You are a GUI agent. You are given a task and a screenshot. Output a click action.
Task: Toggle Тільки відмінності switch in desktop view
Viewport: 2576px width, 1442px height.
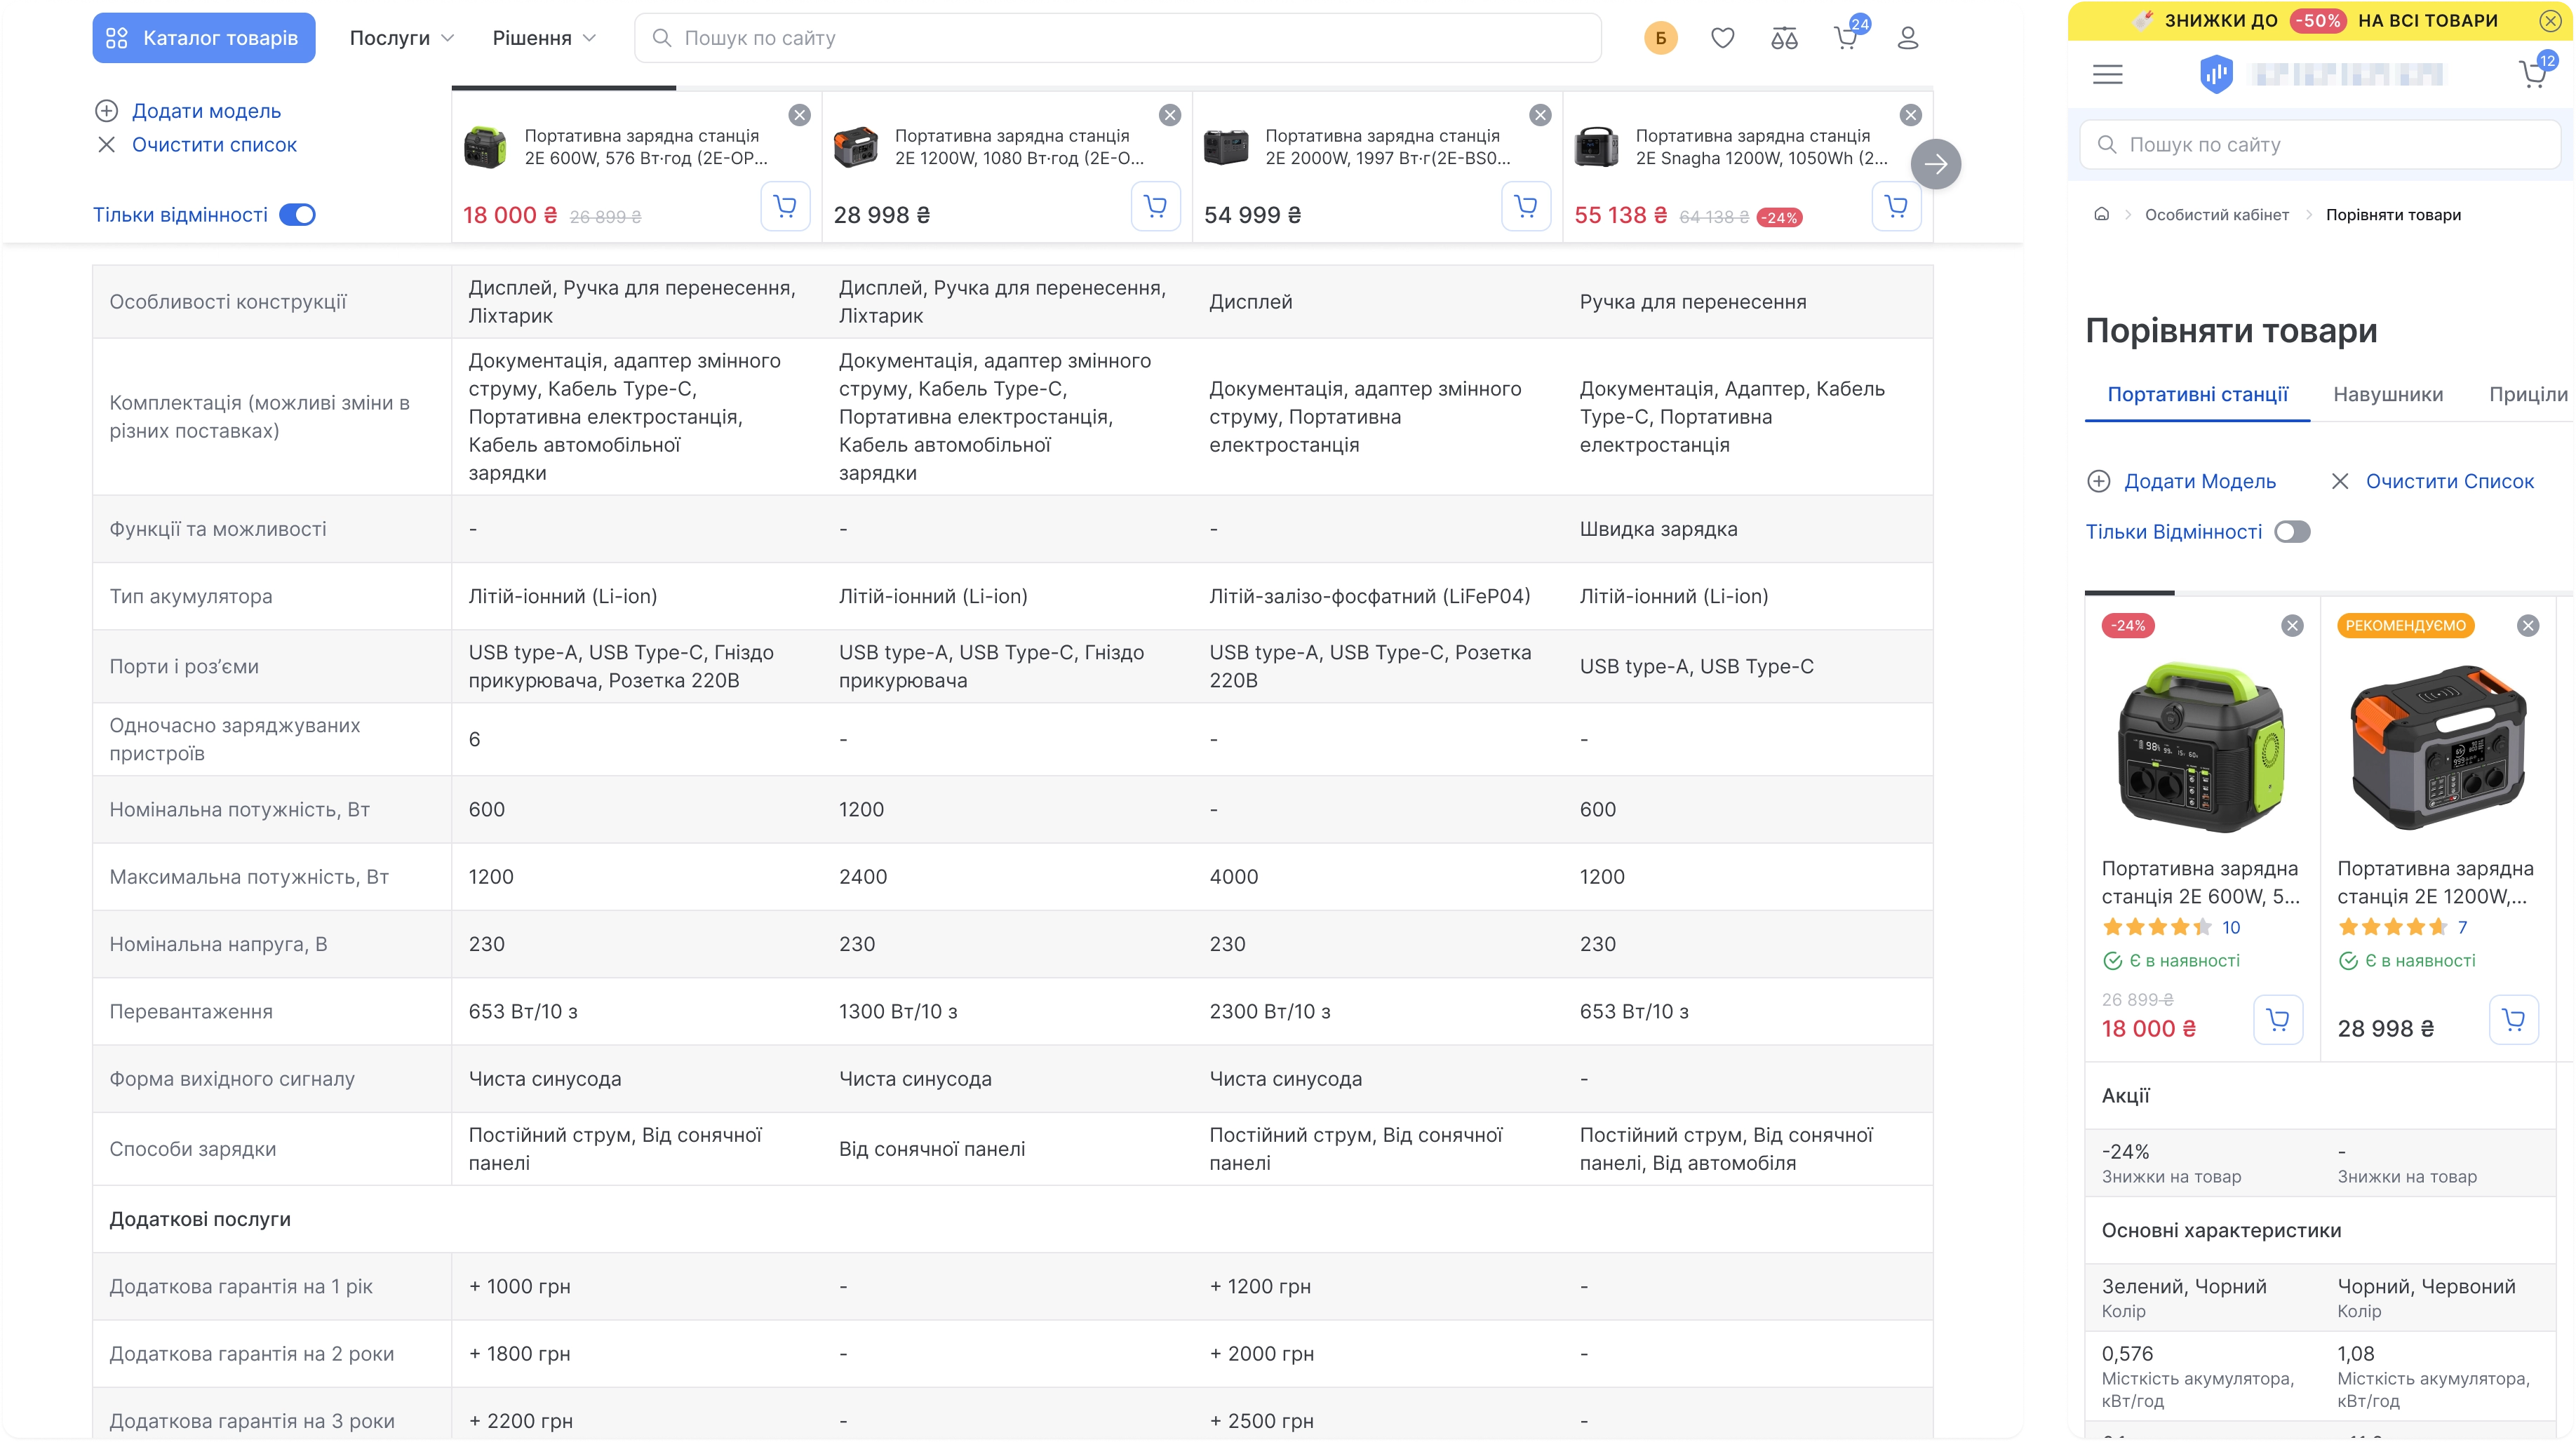tap(297, 215)
